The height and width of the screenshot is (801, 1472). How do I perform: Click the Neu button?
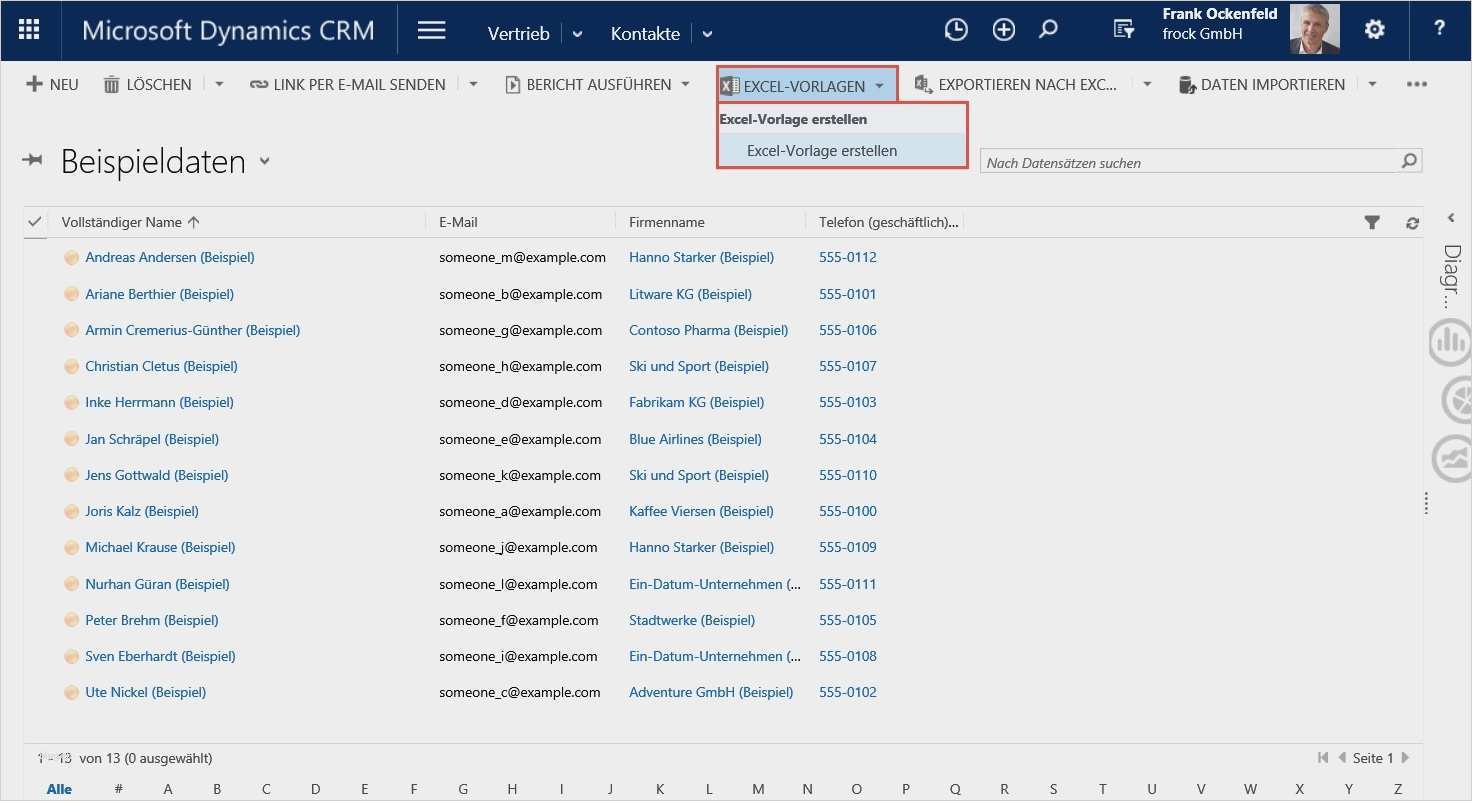(52, 85)
